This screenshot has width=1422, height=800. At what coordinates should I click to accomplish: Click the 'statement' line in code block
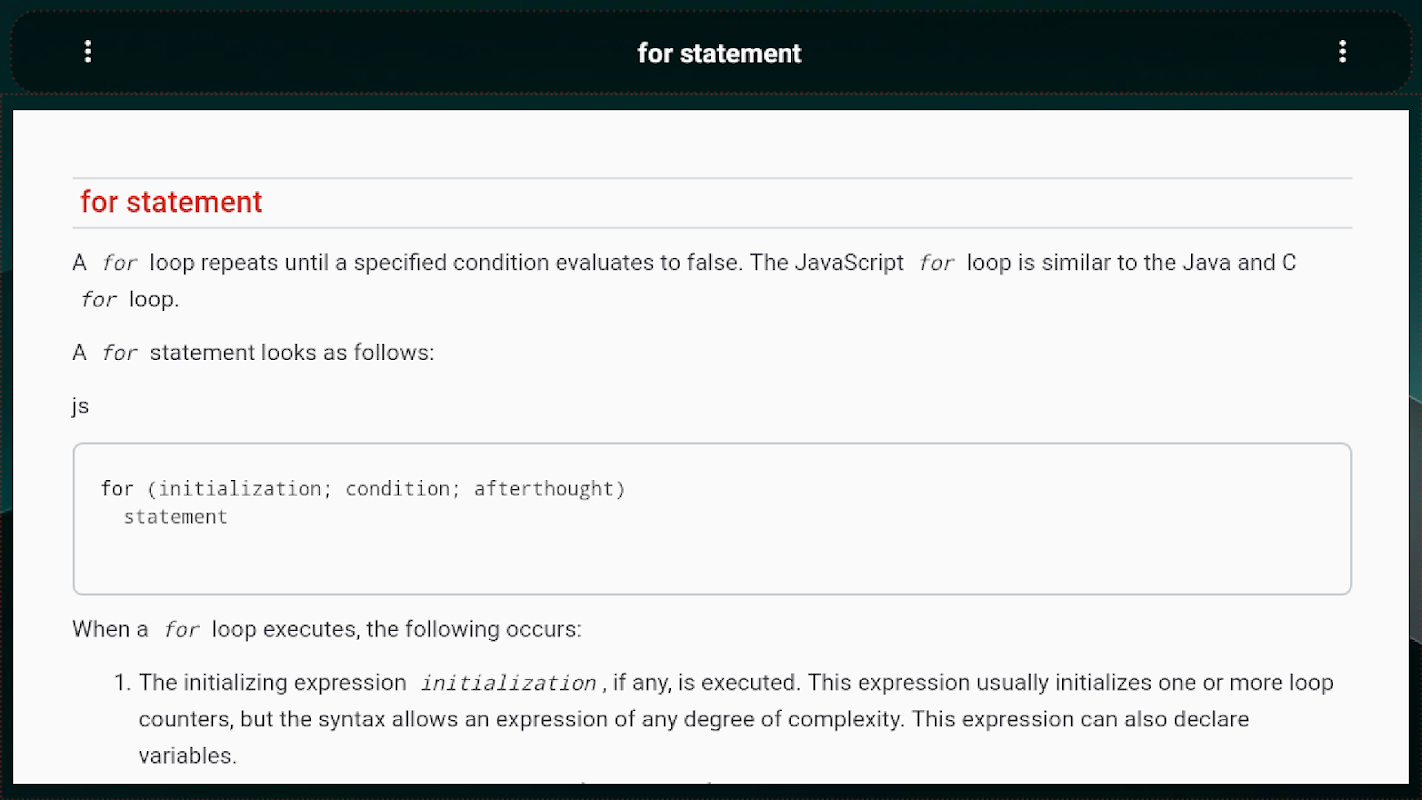pos(176,517)
